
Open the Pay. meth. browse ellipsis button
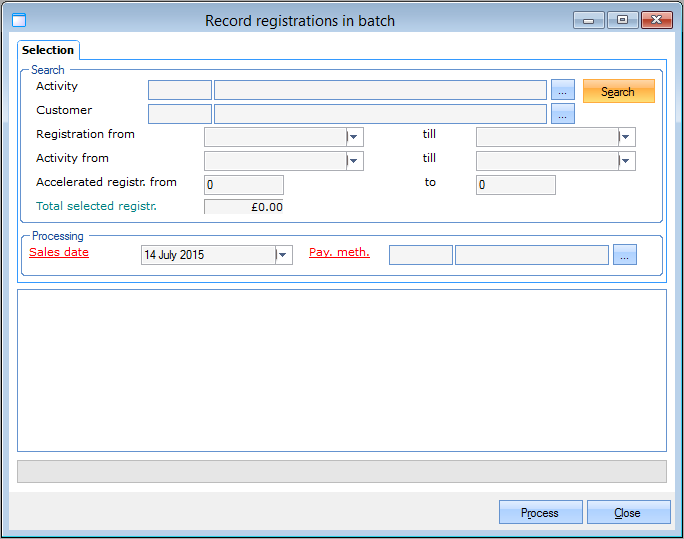click(625, 255)
